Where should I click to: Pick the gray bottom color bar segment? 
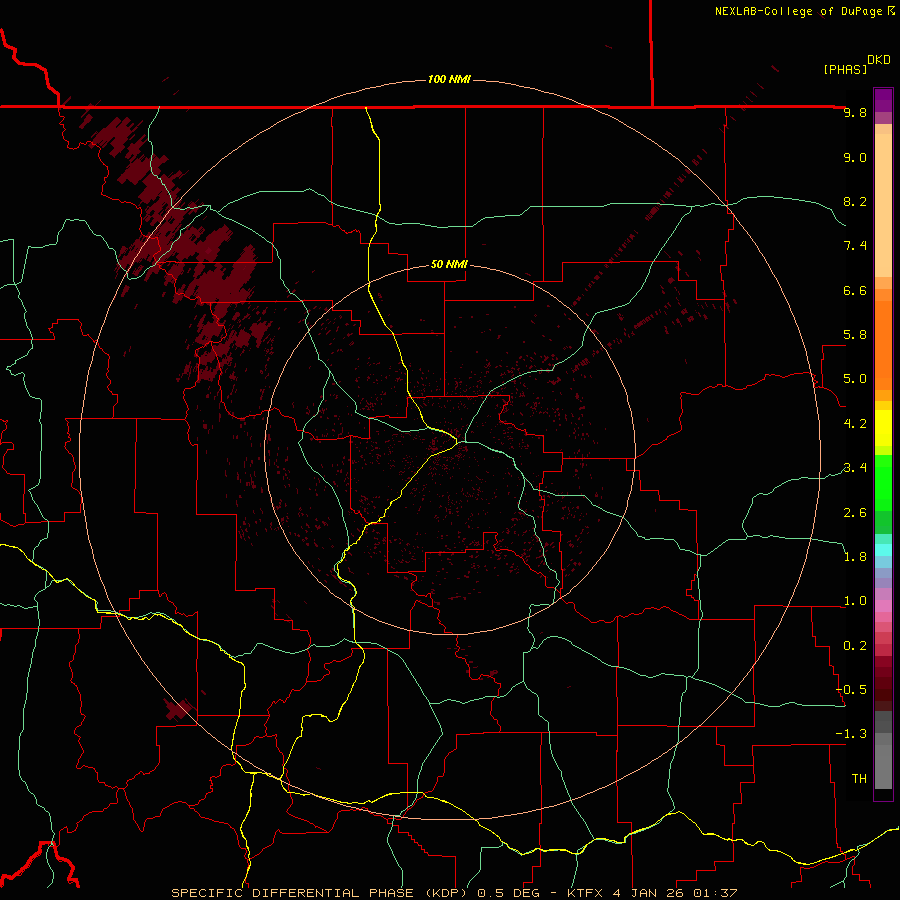pyautogui.click(x=883, y=766)
